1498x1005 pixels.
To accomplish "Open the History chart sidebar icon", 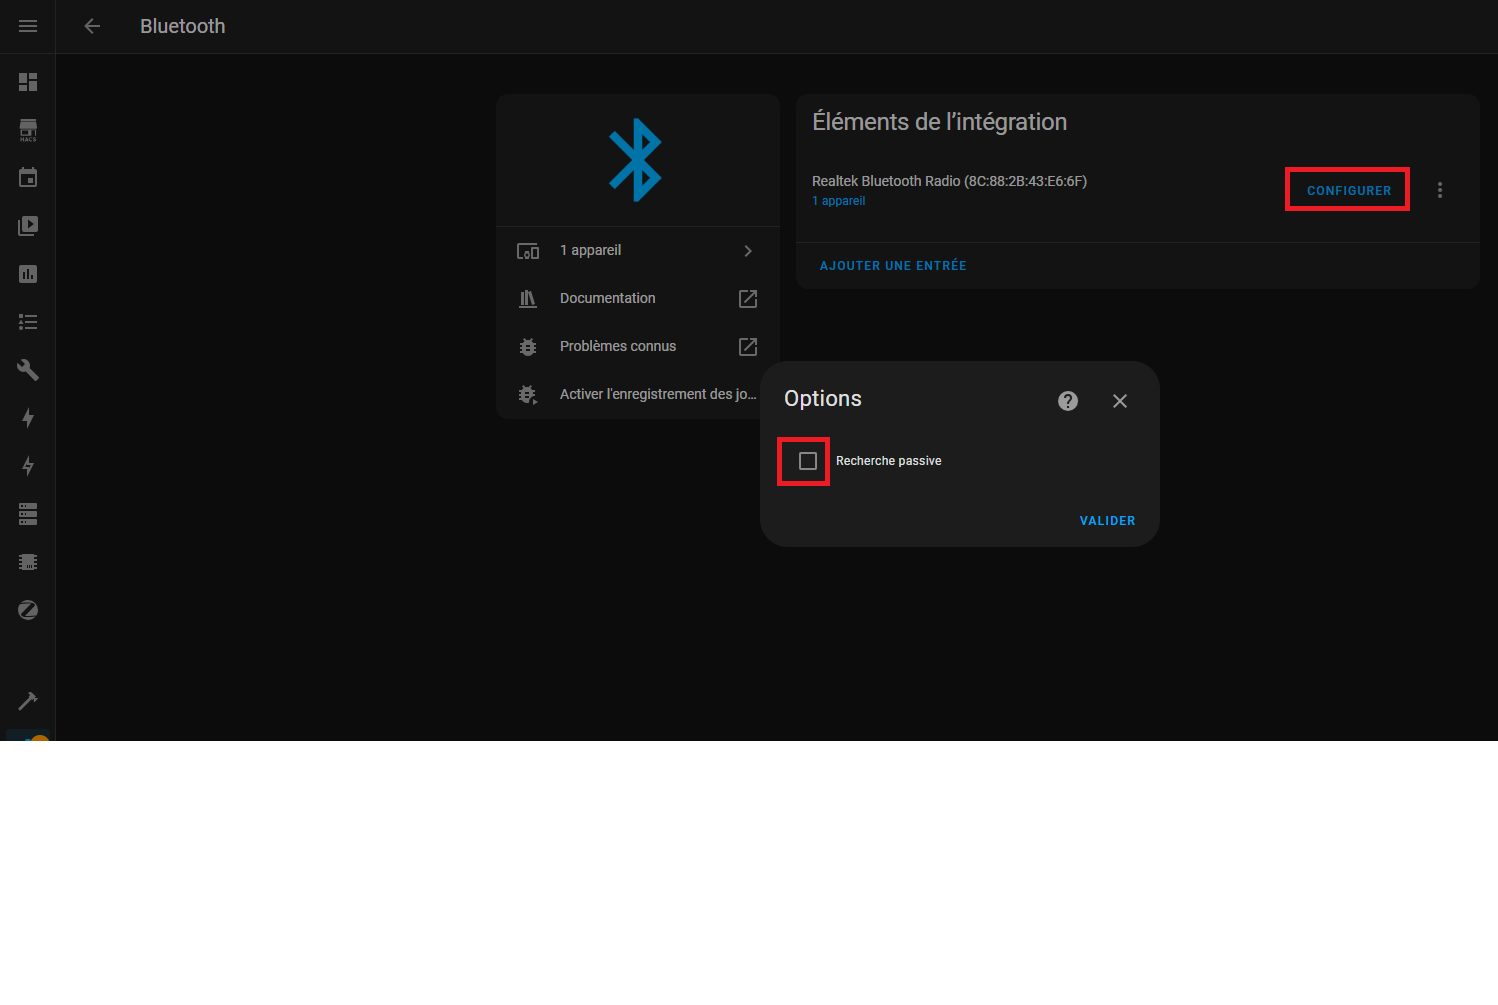I will point(28,274).
